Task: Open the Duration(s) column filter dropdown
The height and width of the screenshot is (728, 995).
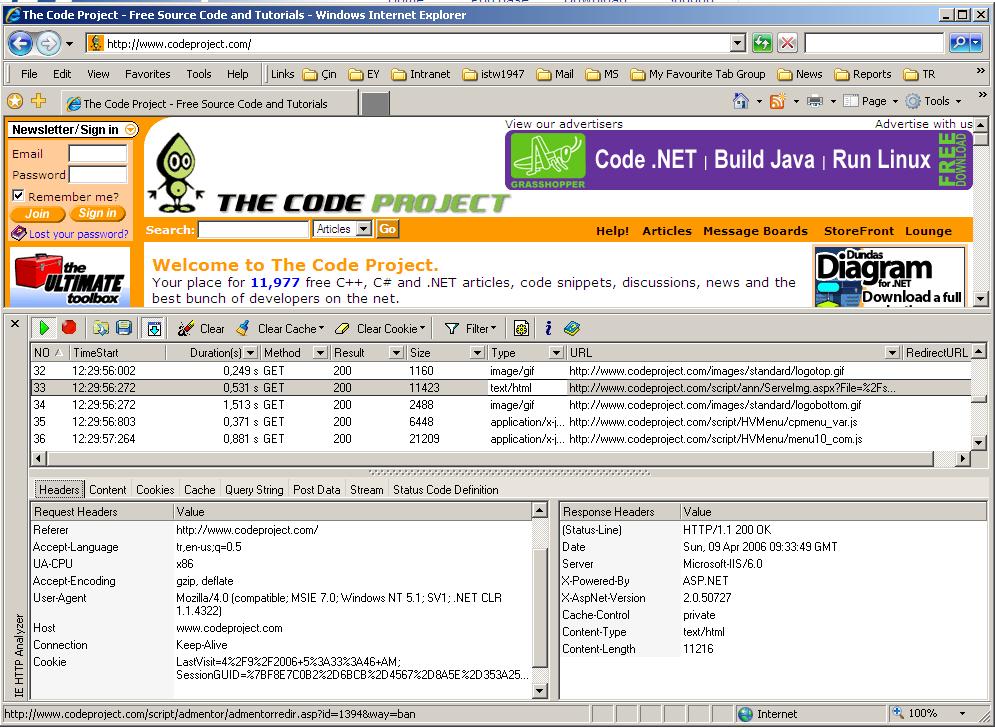Action: click(251, 353)
